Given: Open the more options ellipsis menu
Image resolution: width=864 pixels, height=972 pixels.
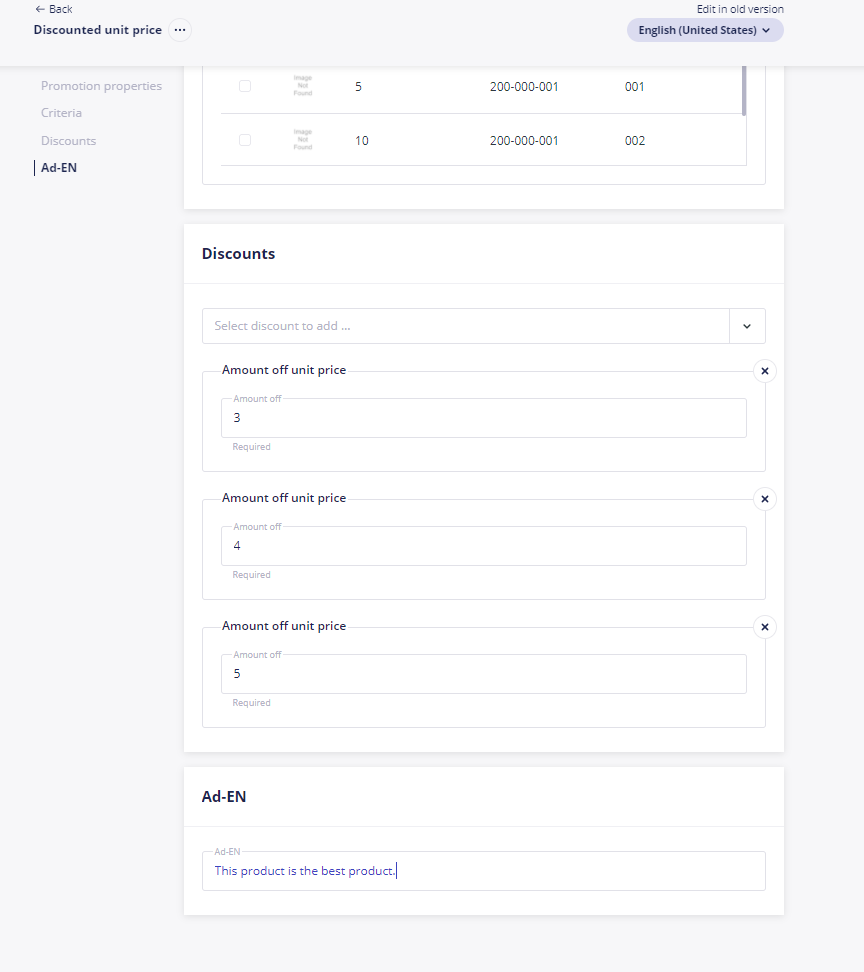Looking at the screenshot, I should tap(180, 30).
